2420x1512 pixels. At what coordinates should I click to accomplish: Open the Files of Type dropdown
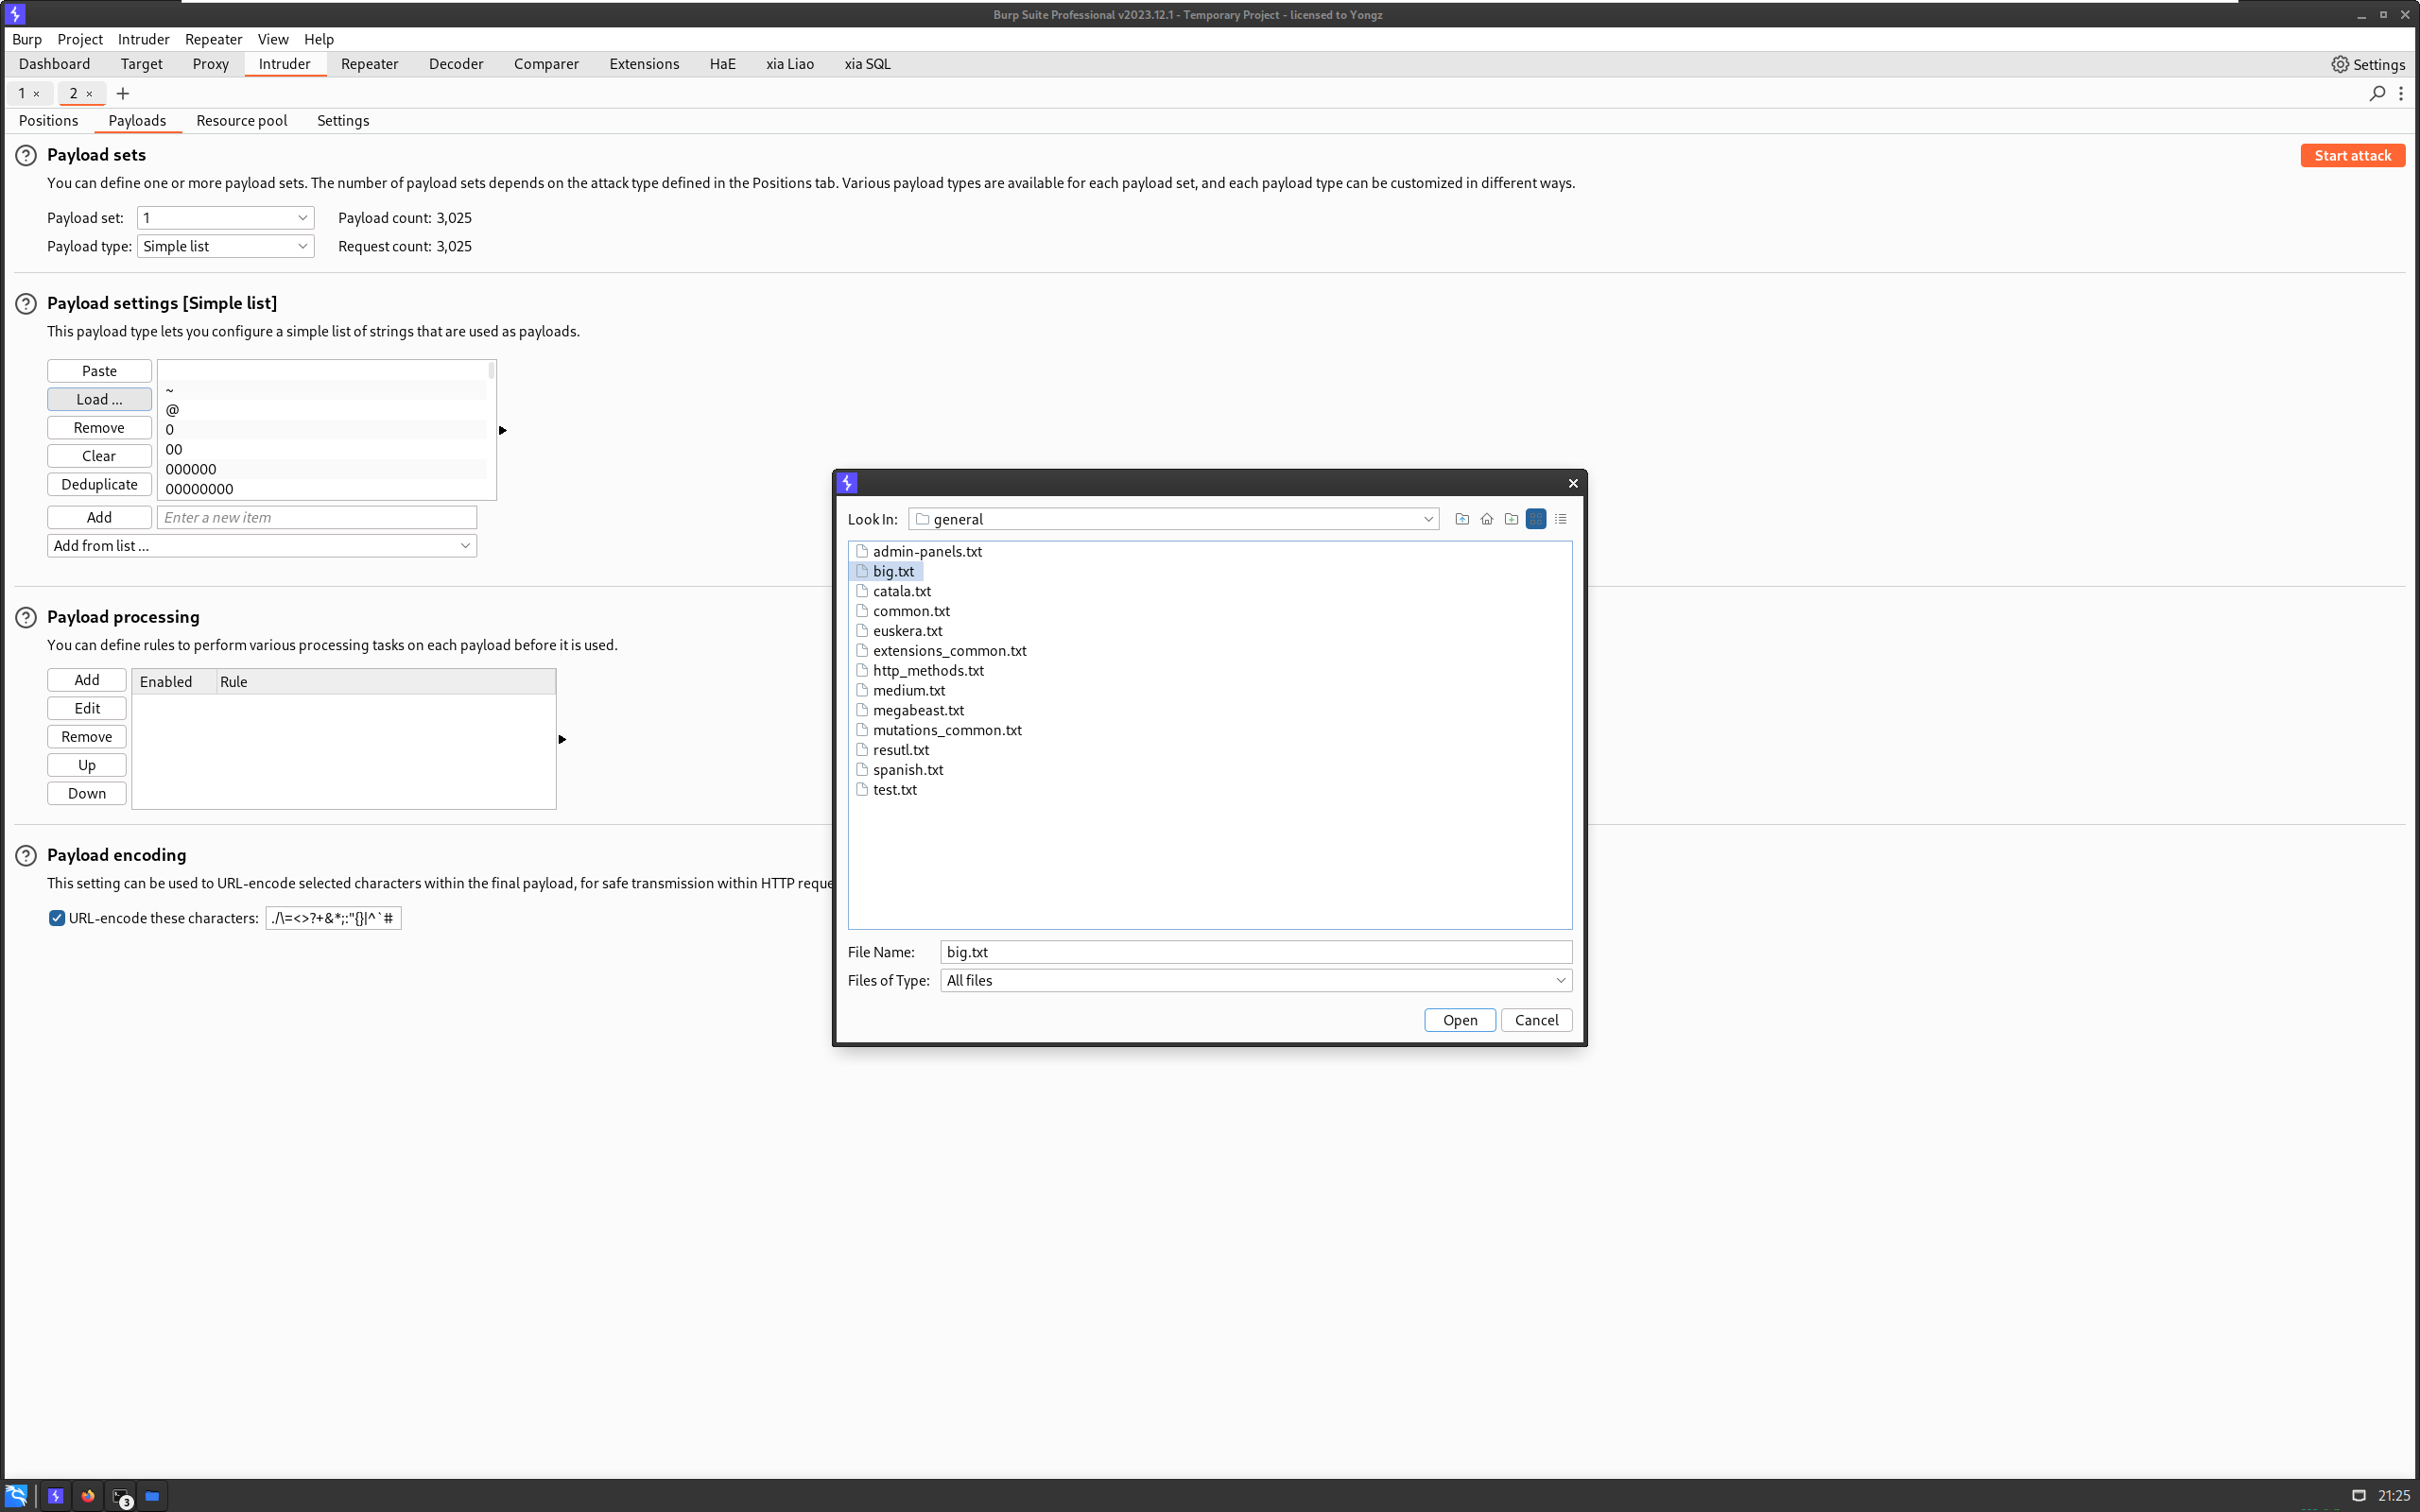coord(1256,980)
